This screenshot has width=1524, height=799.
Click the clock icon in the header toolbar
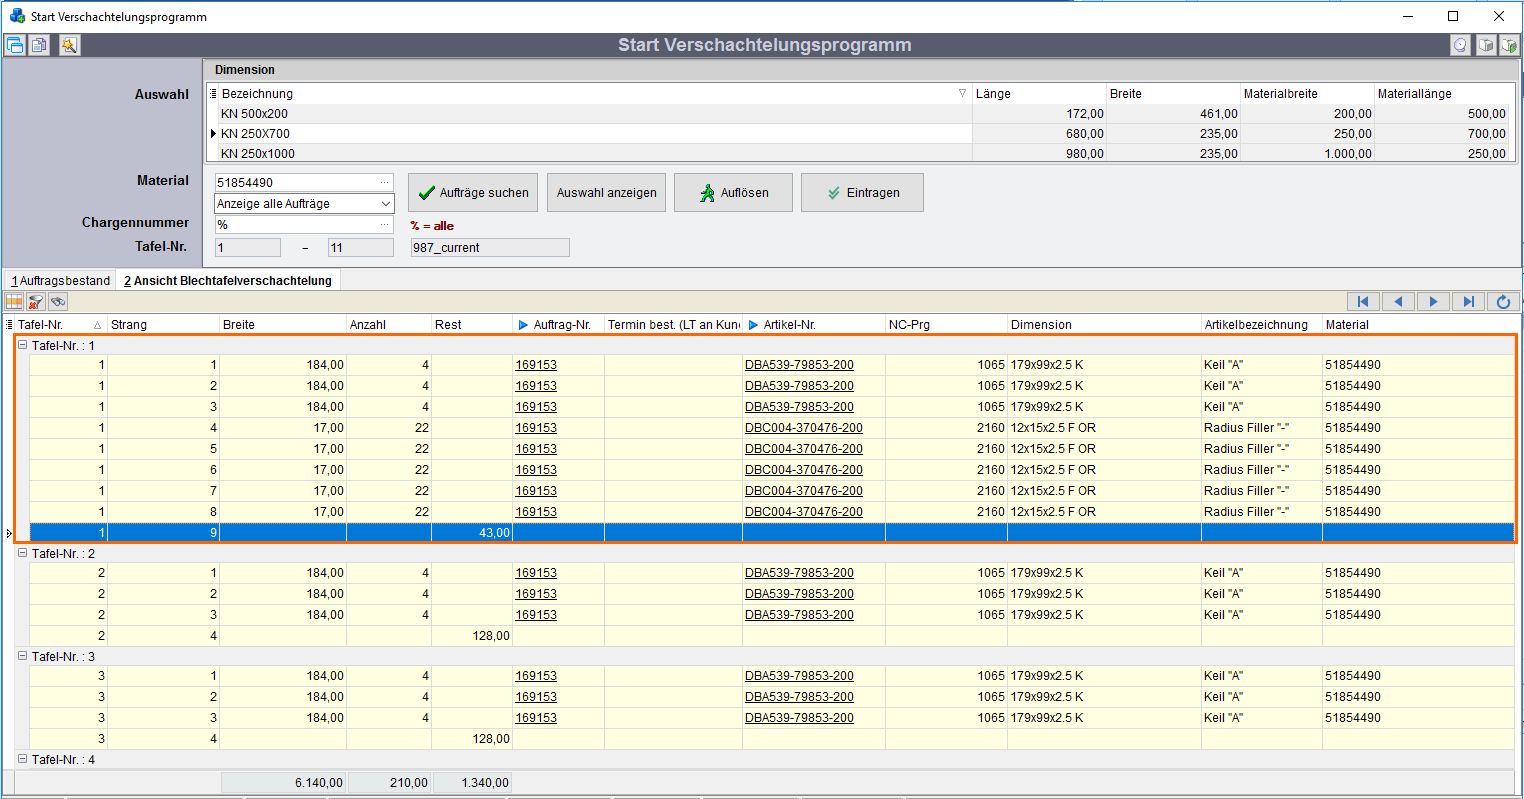1461,45
